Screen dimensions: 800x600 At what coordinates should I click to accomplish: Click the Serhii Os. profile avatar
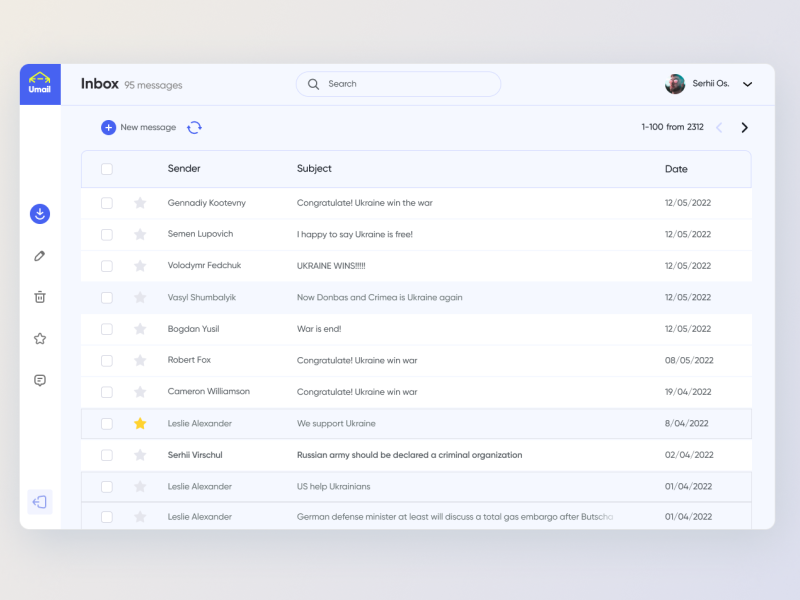pos(675,84)
